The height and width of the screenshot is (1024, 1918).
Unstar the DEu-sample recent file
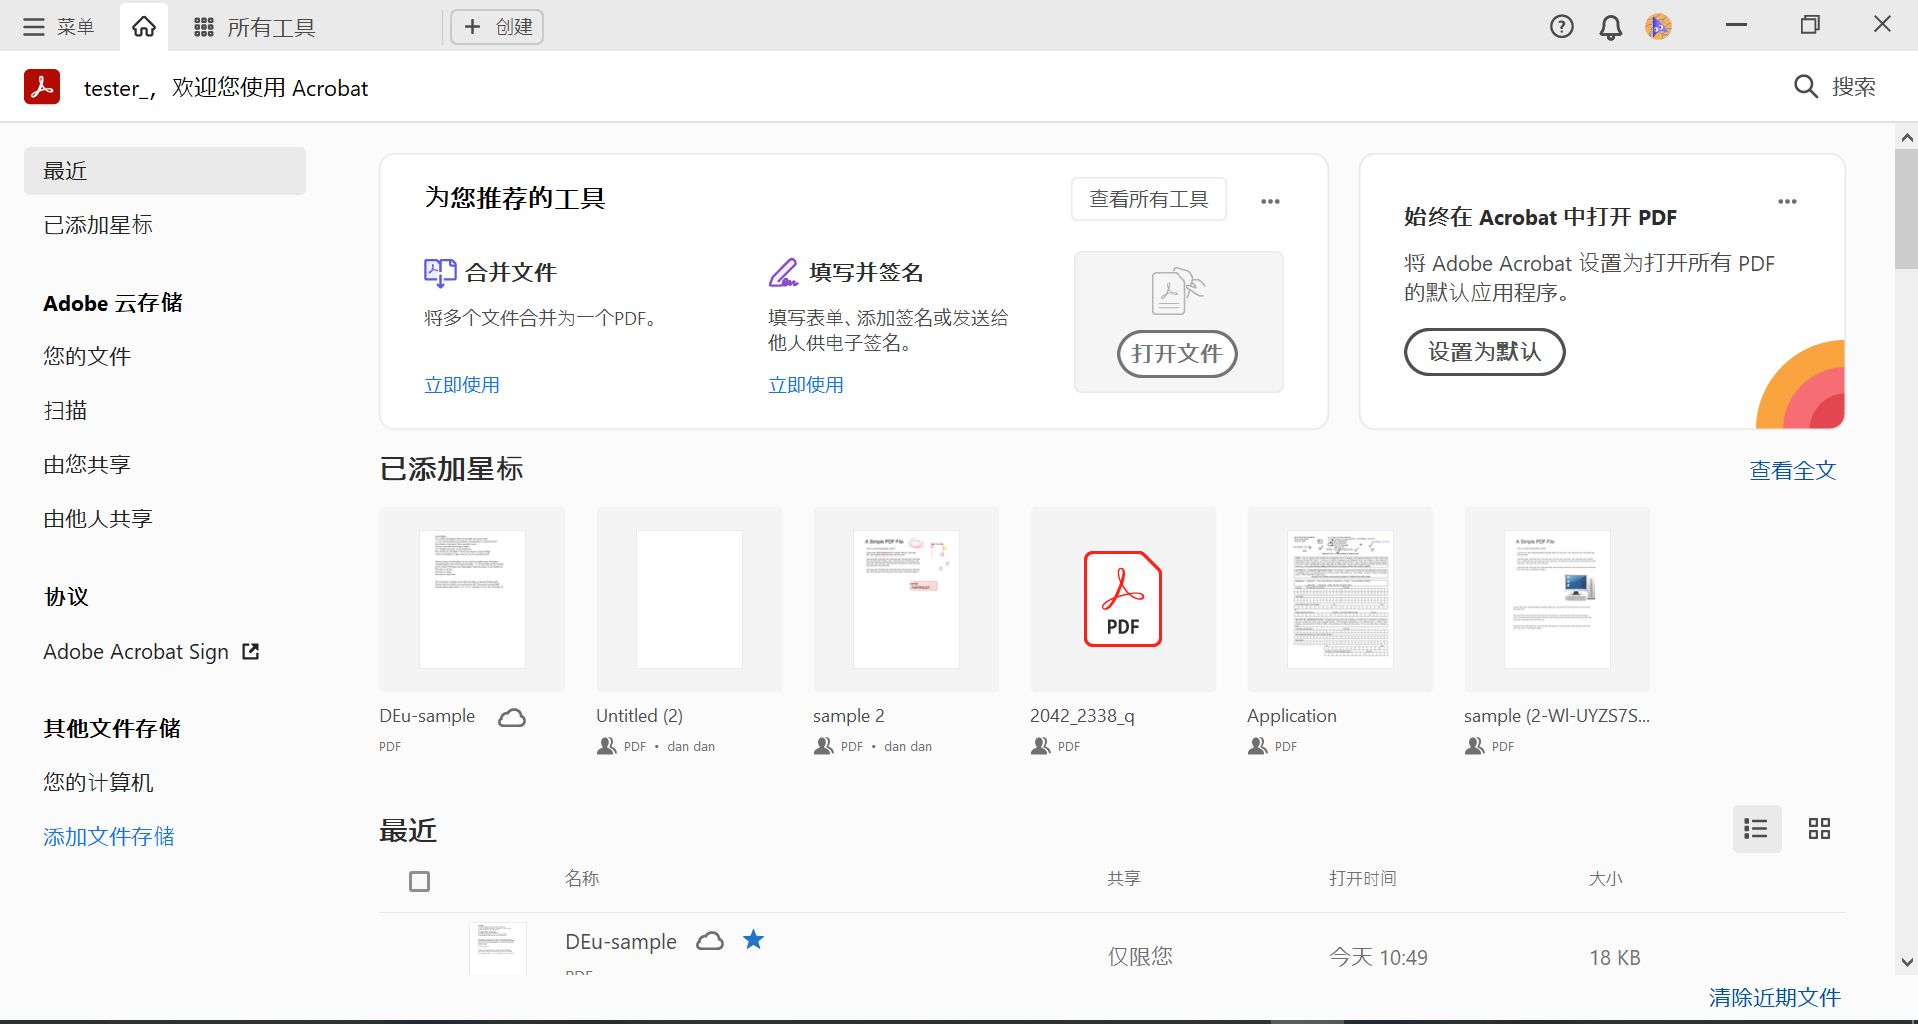754,940
